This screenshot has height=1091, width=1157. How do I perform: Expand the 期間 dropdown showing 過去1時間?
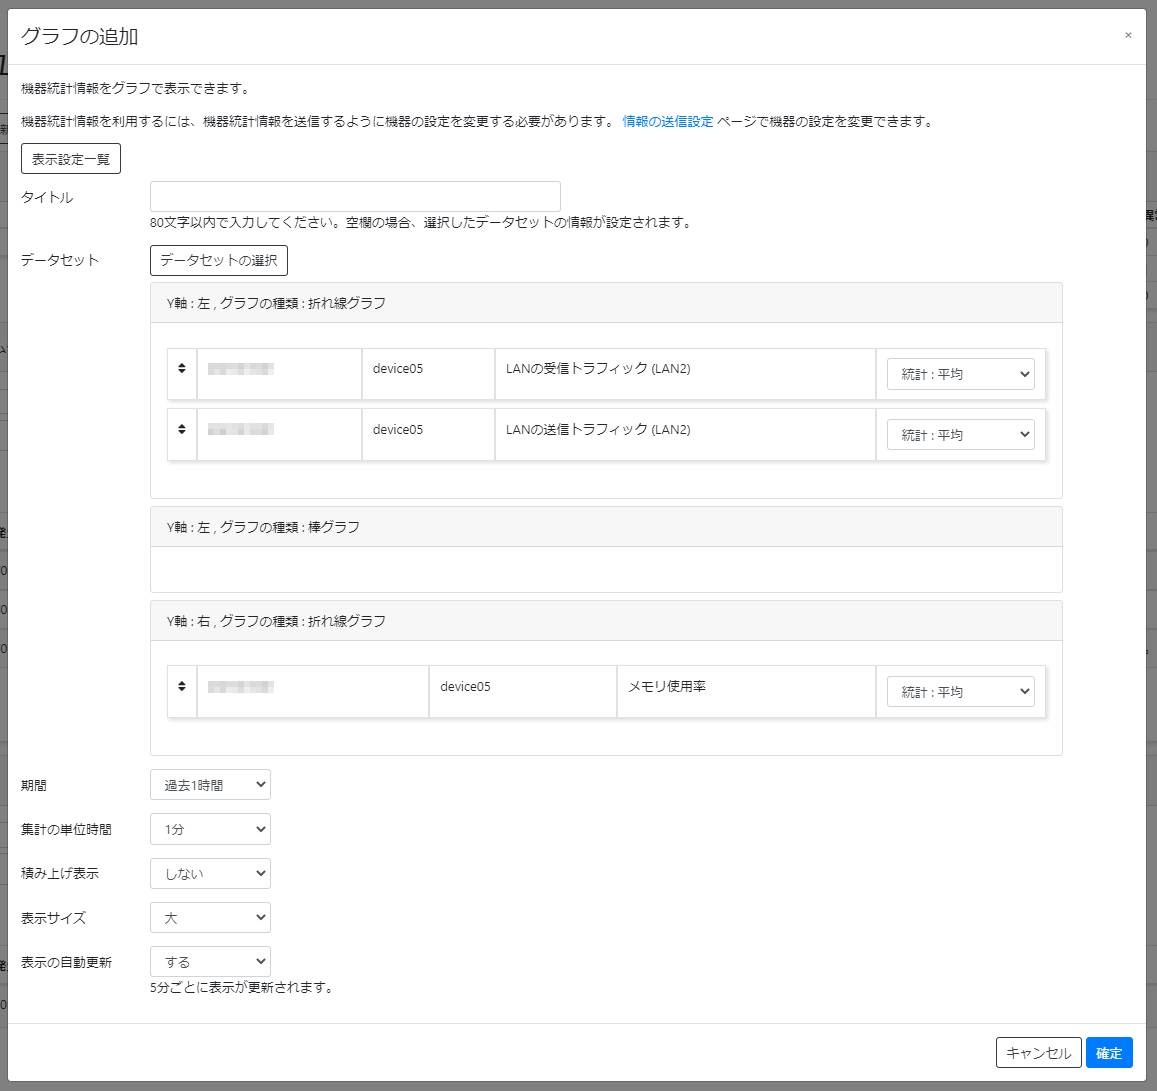210,784
